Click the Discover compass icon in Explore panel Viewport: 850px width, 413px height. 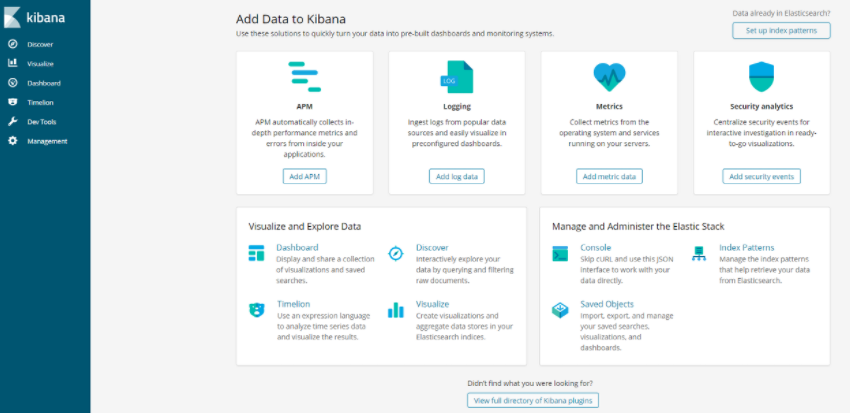click(x=396, y=253)
